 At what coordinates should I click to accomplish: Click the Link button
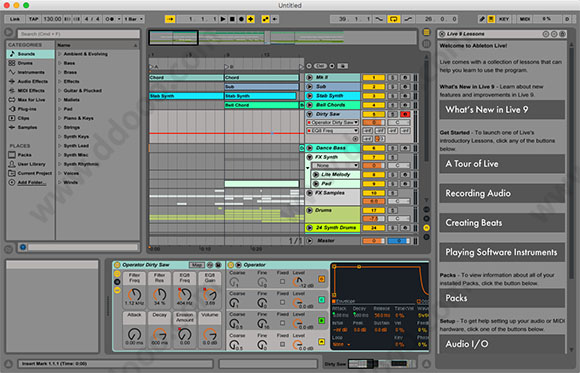coord(15,19)
